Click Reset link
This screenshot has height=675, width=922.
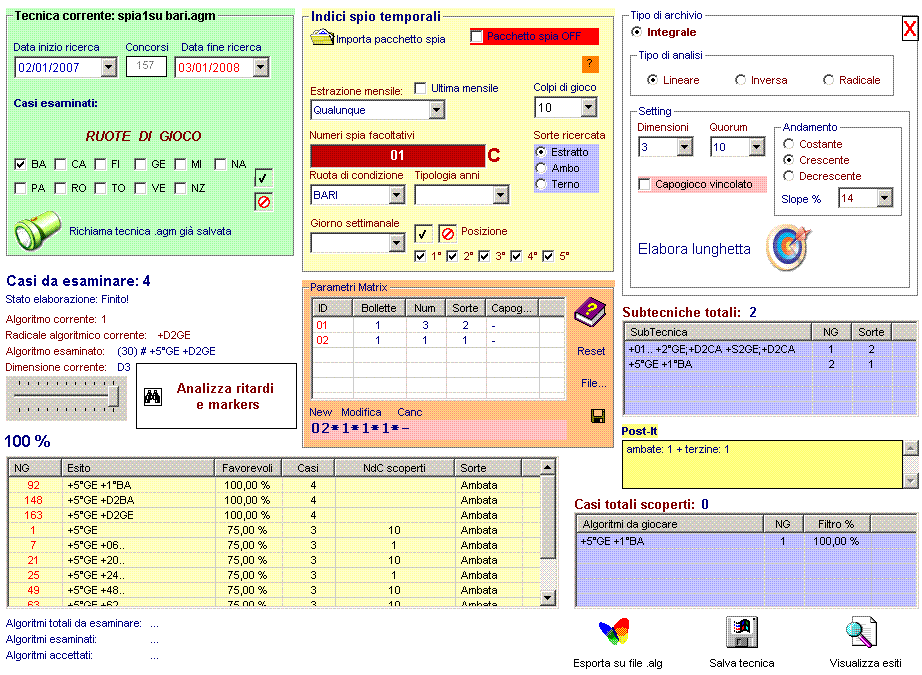[590, 351]
